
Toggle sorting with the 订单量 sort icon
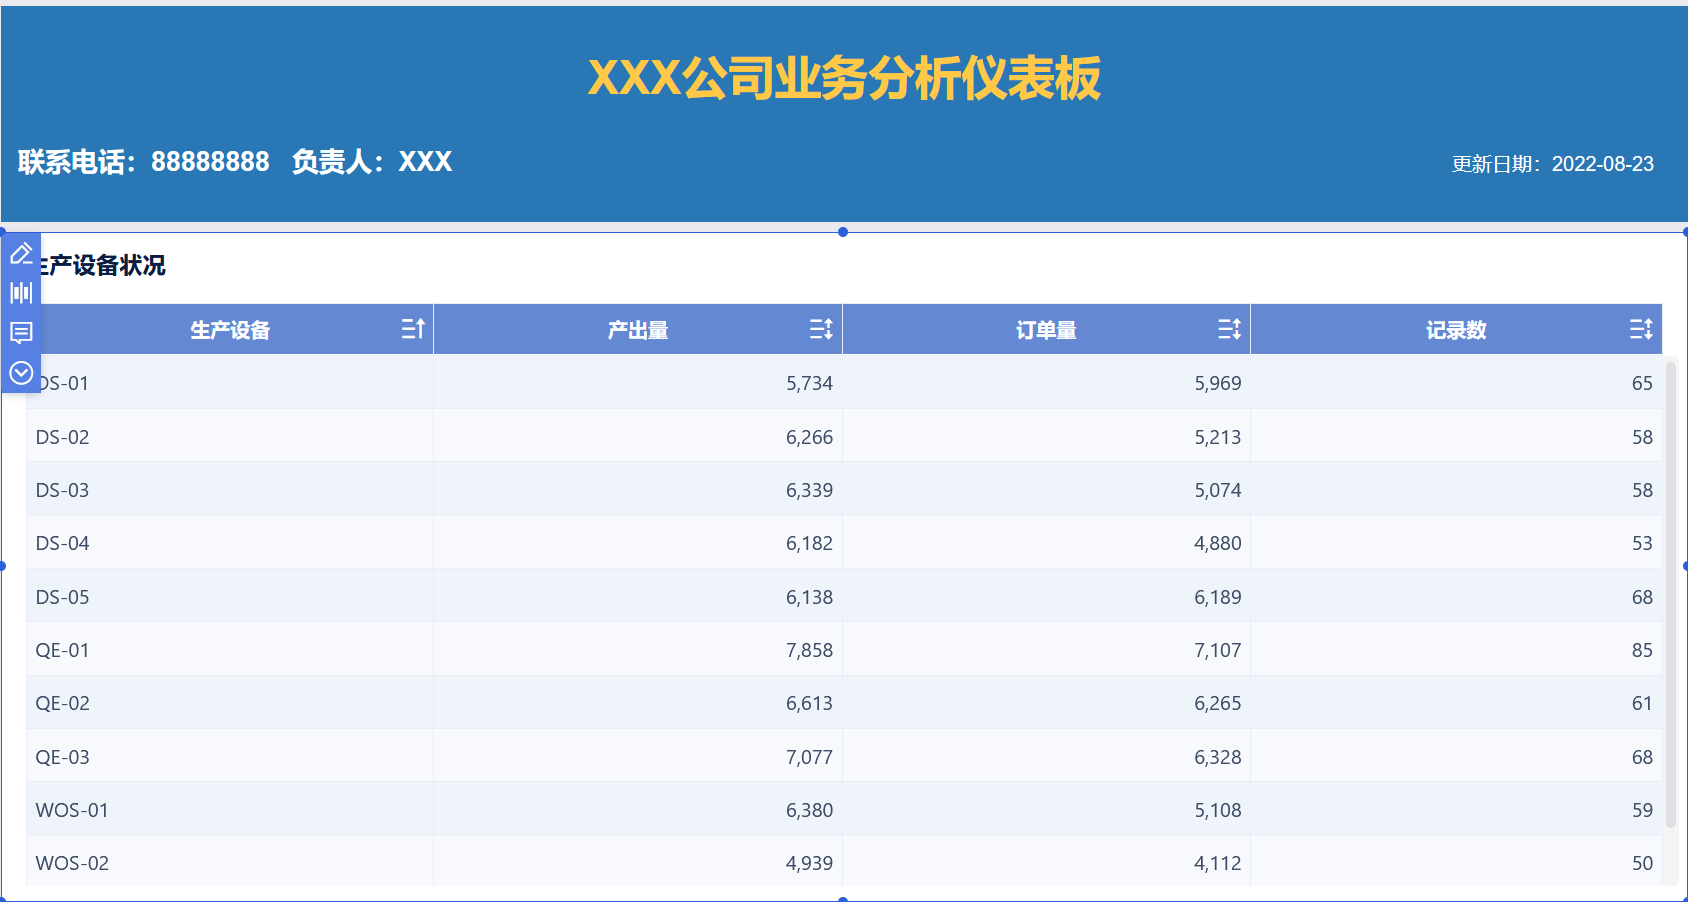point(1230,329)
